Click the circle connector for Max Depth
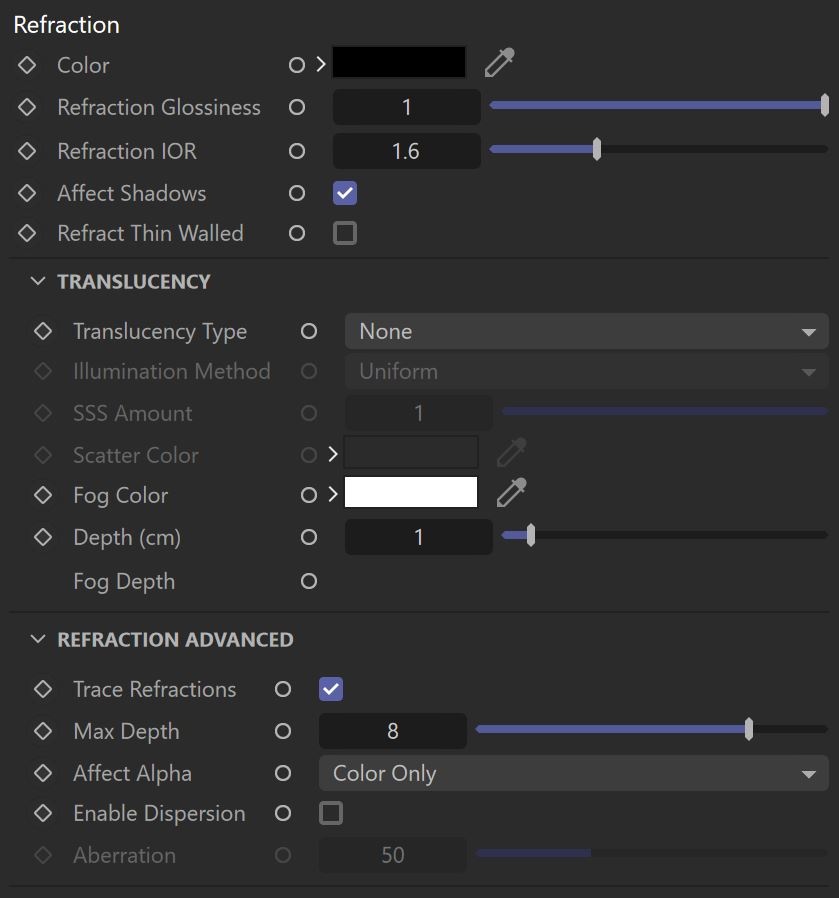This screenshot has height=898, width=839. (283, 731)
